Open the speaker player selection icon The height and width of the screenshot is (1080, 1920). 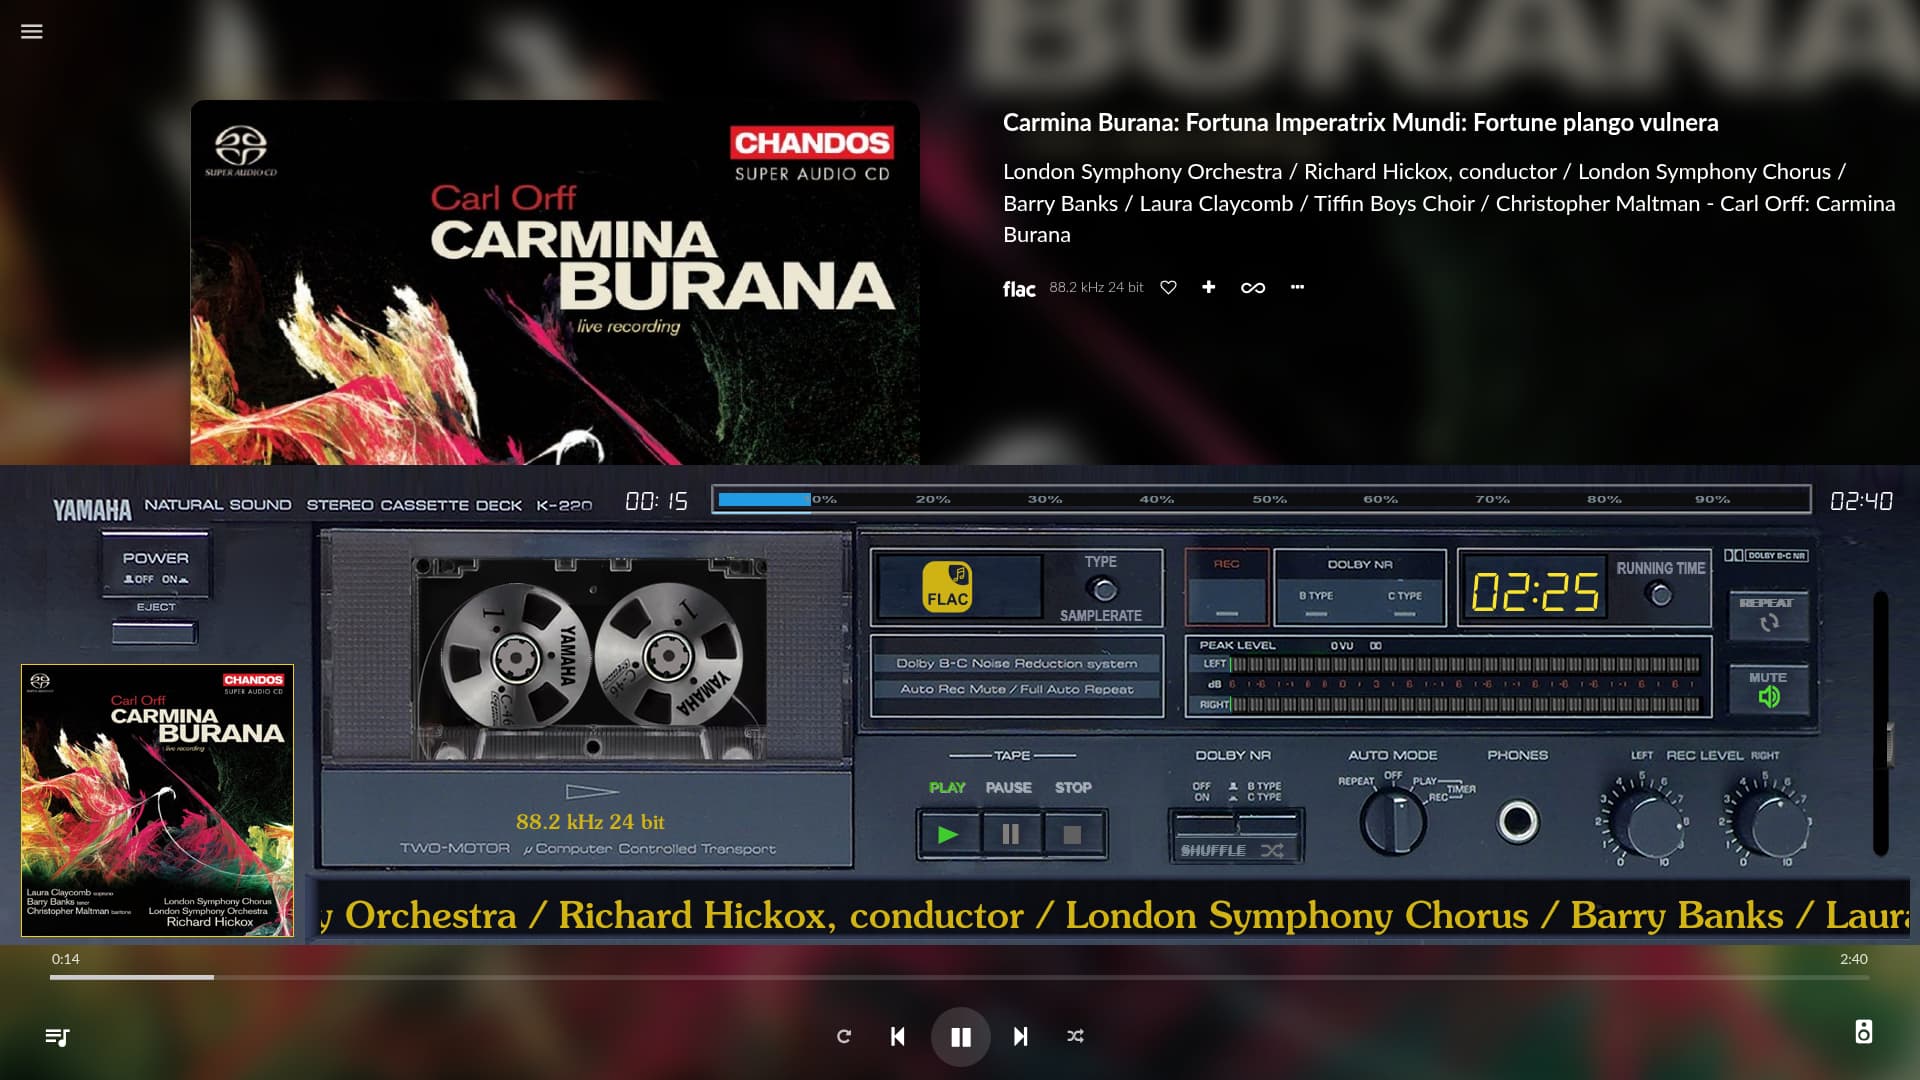(1863, 1032)
